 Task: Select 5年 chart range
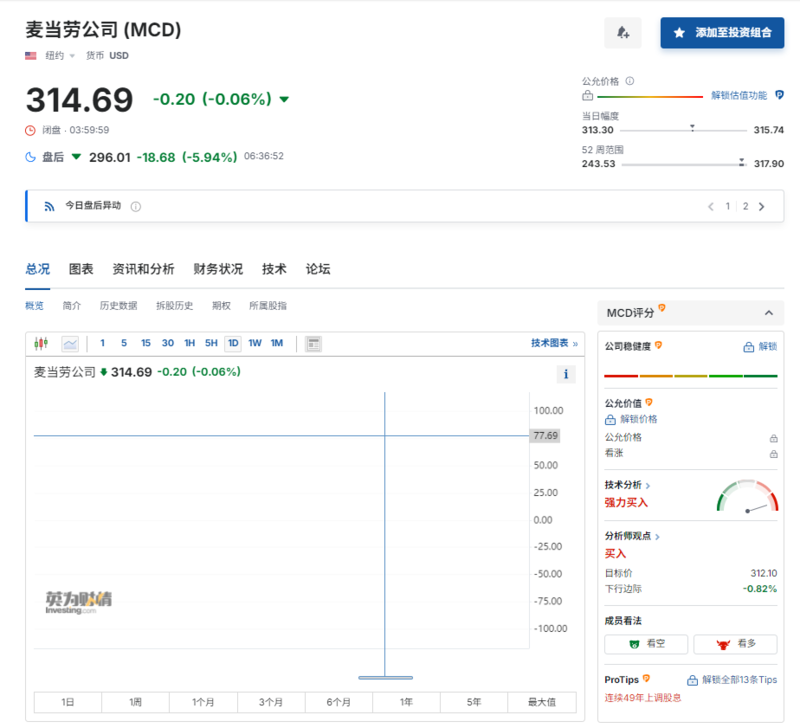coord(474,702)
